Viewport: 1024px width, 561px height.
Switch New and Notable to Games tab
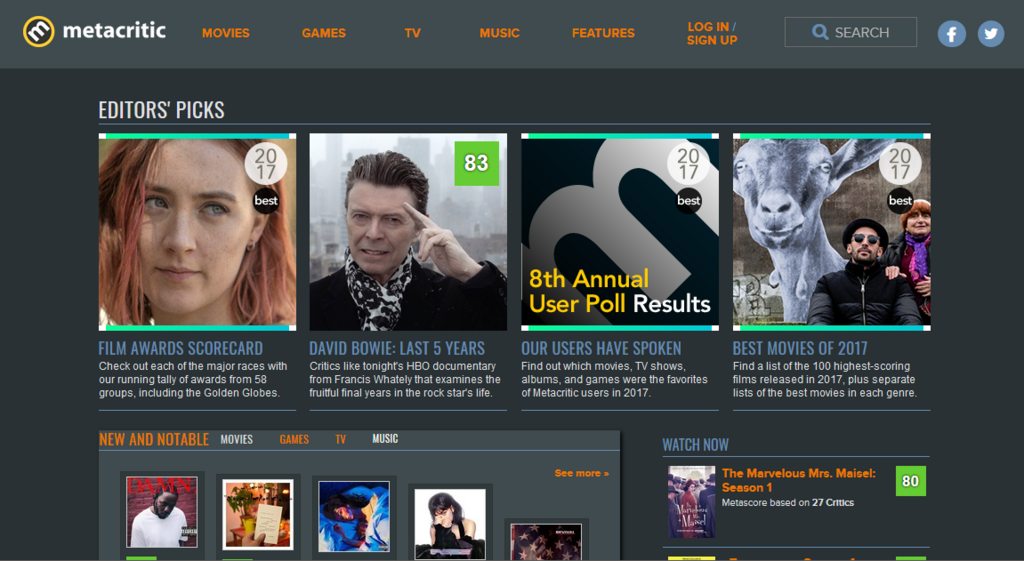294,440
